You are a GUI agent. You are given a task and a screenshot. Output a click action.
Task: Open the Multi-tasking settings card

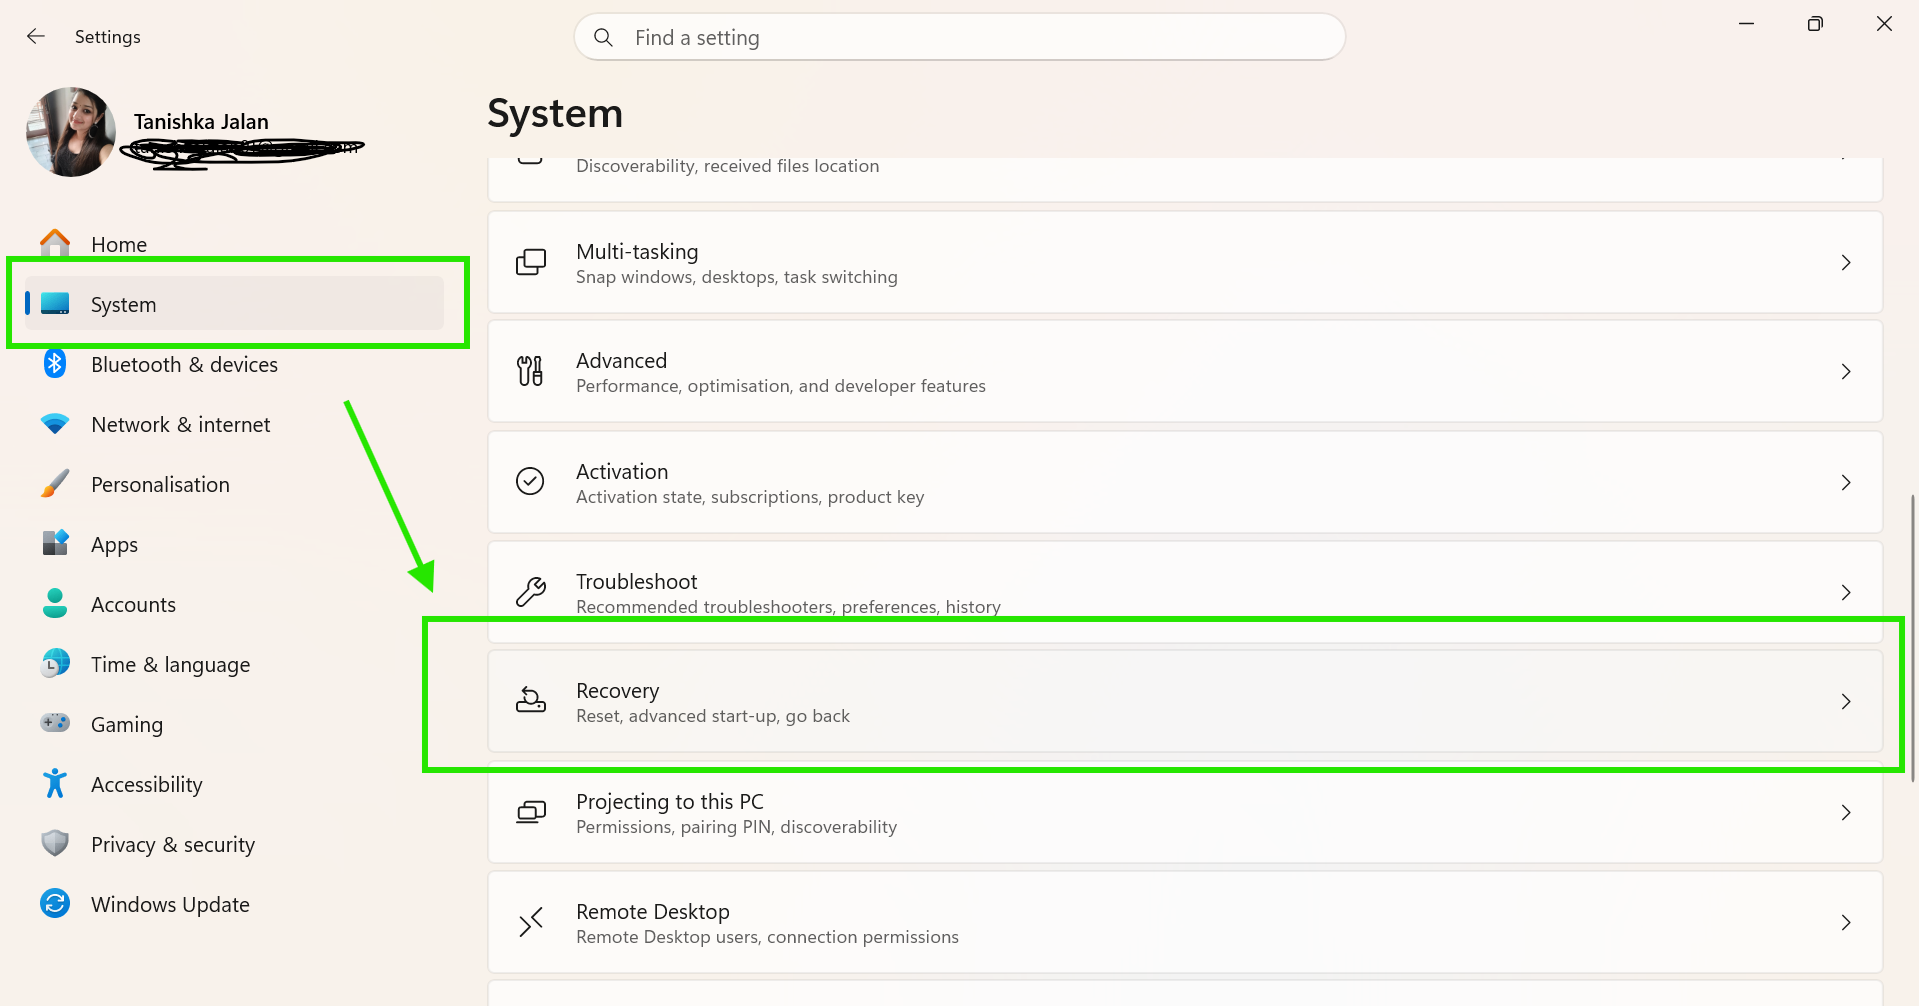pos(1185,262)
